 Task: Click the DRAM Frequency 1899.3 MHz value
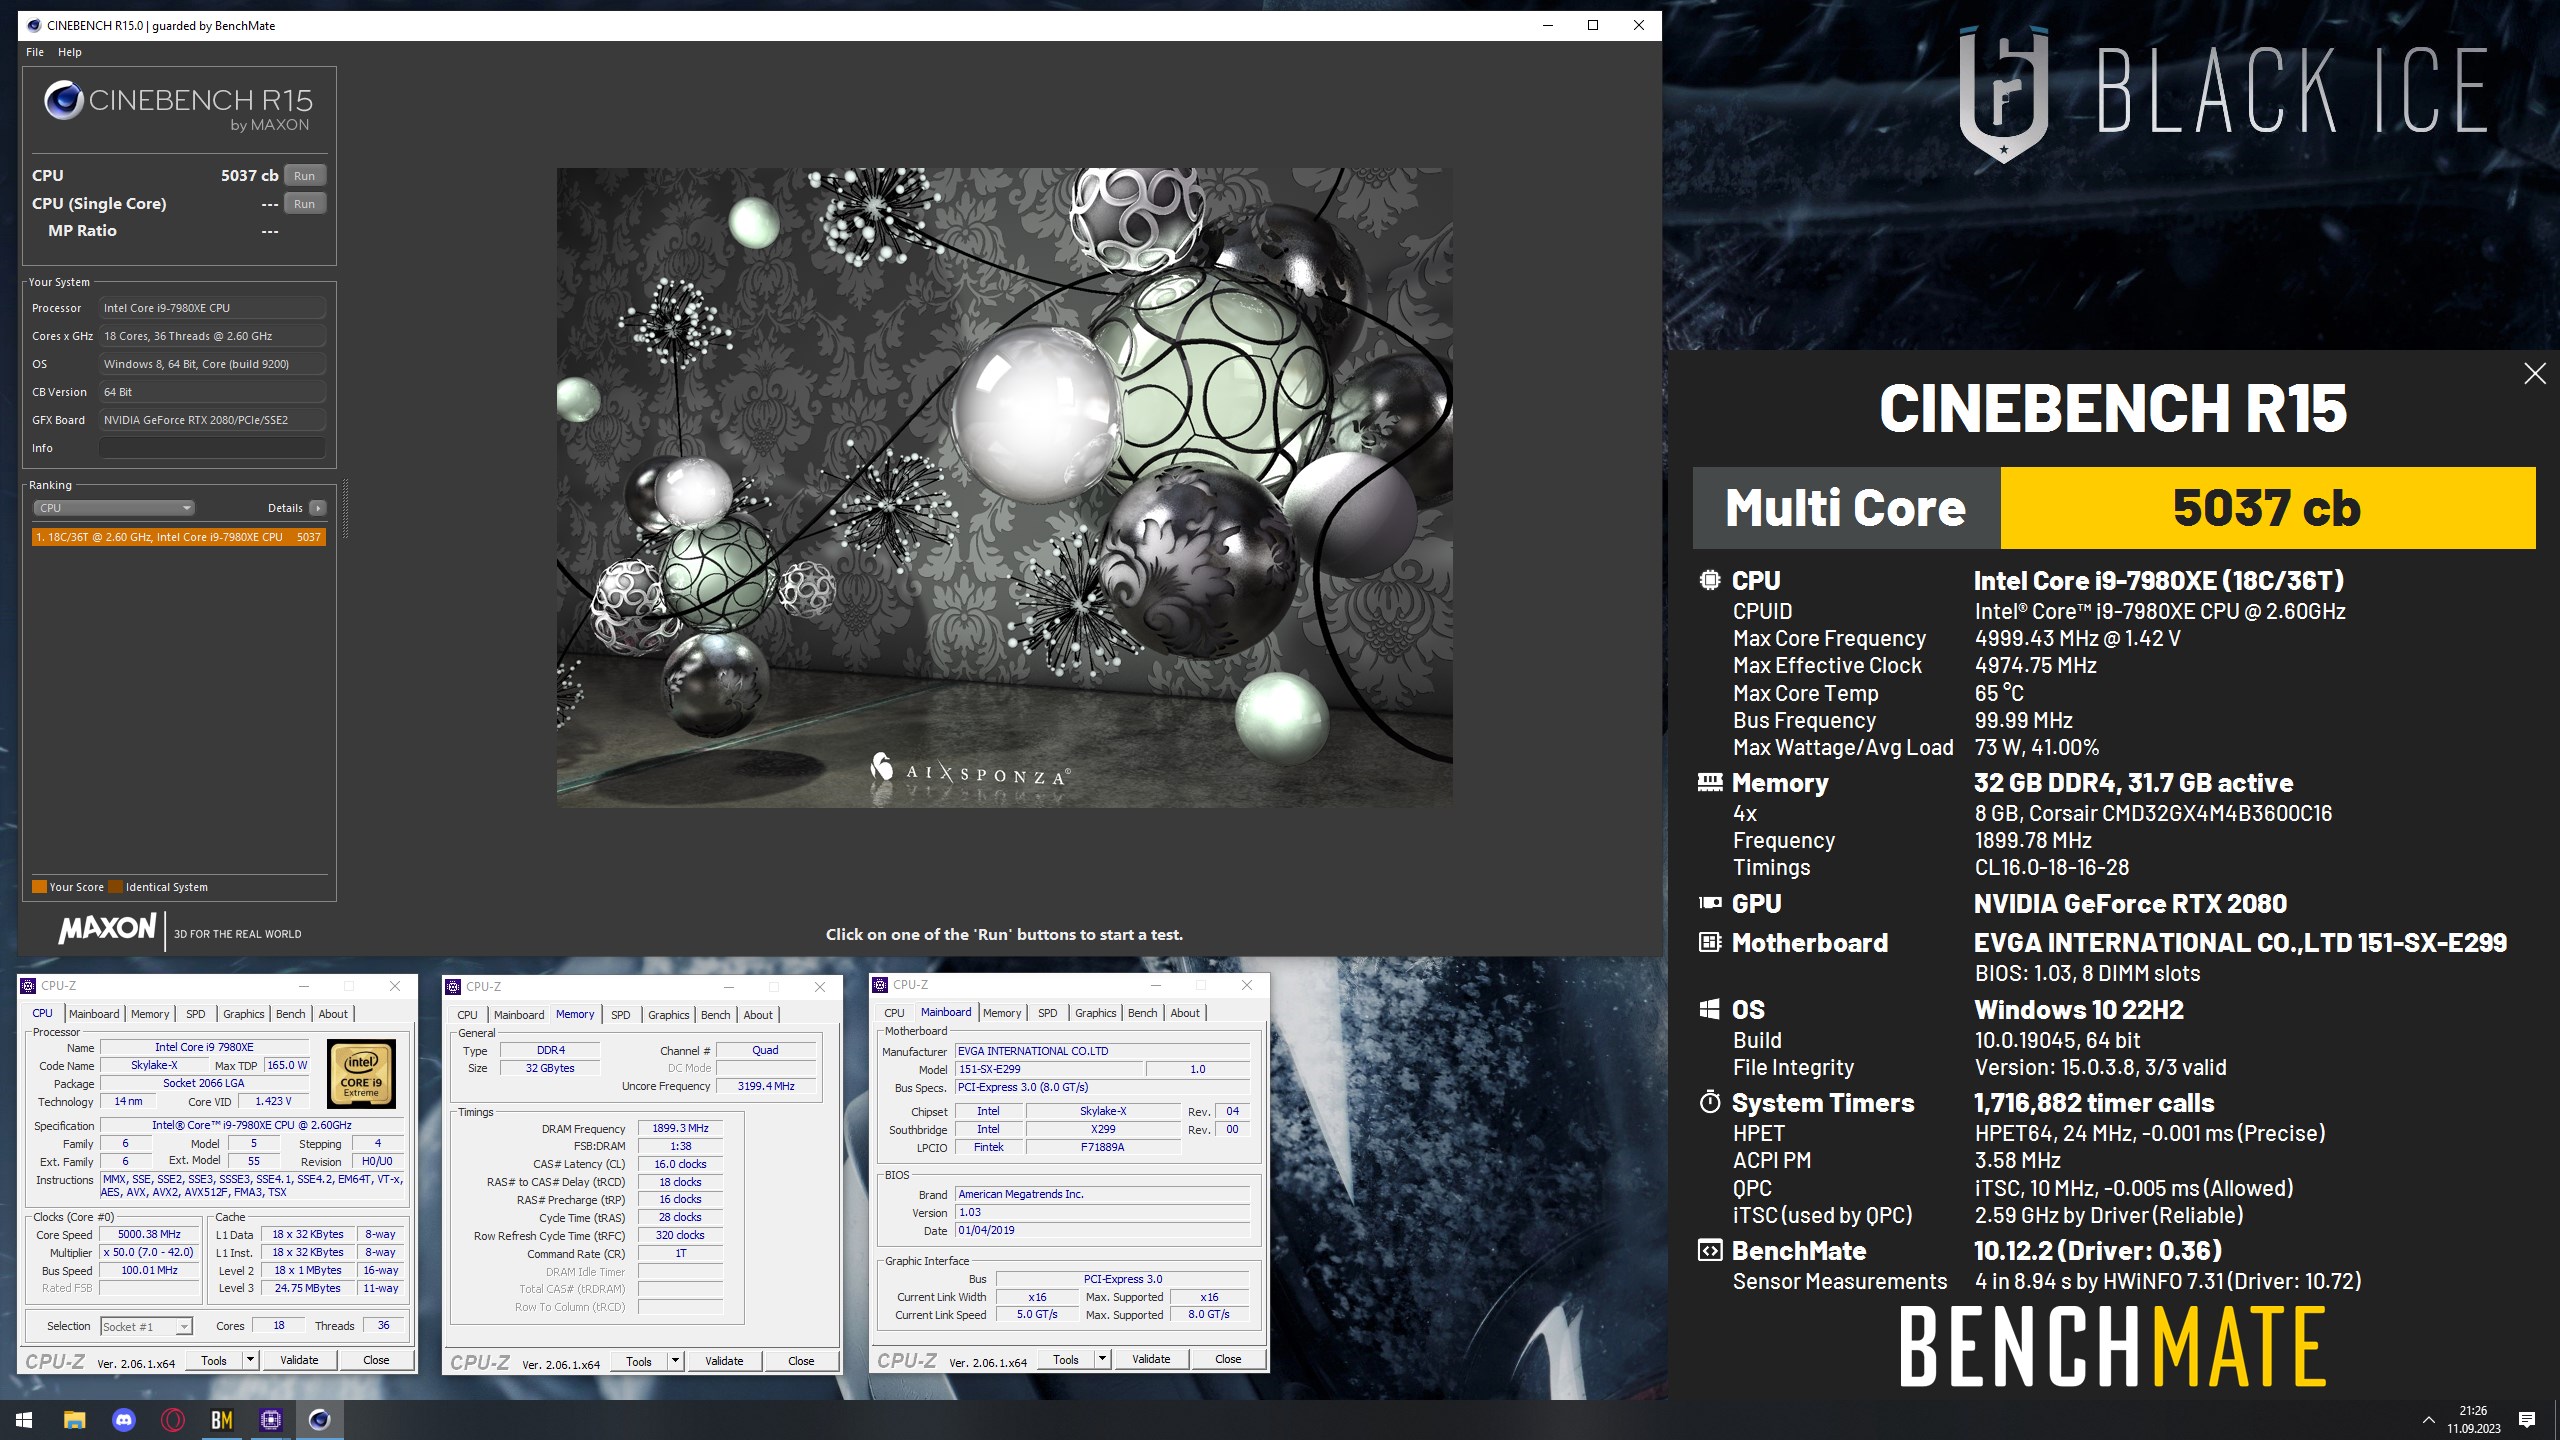coord(680,1128)
